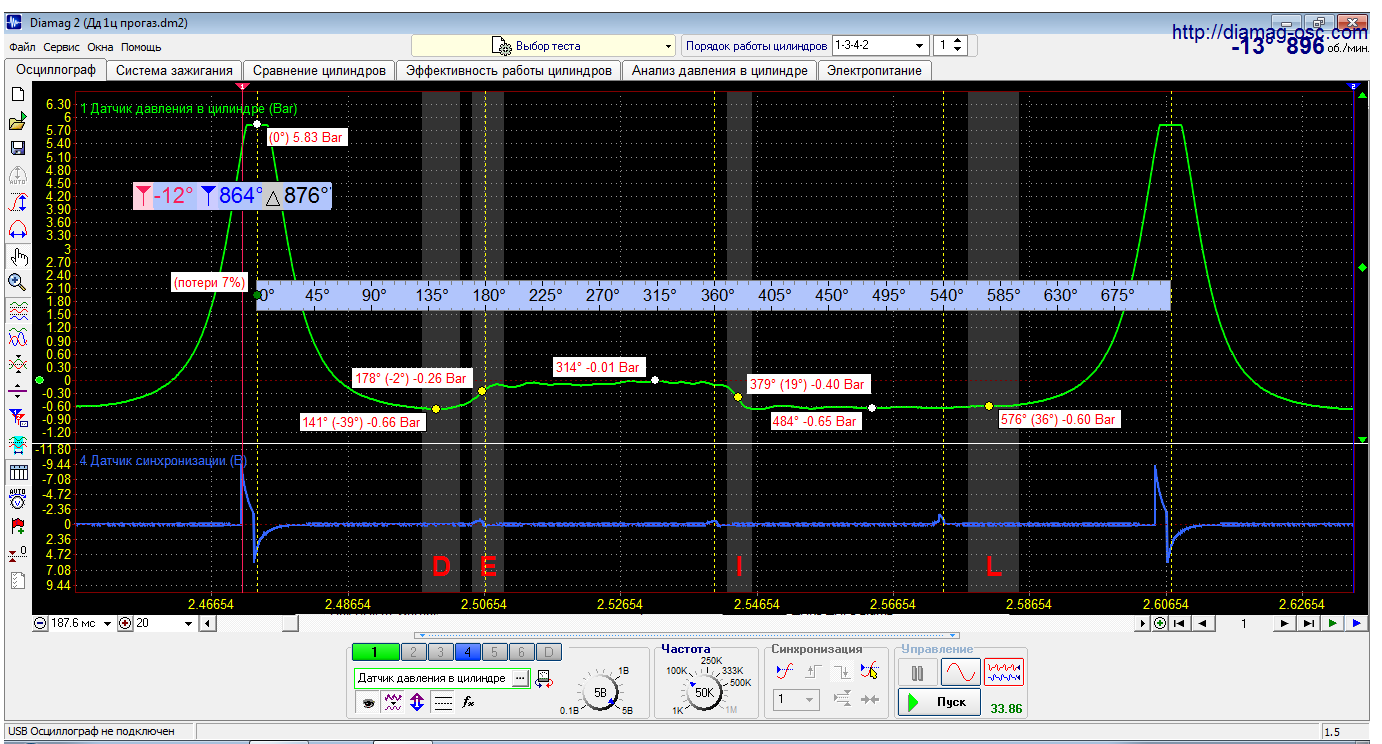Image resolution: width=1382 pixels, height=744 pixels.
Task: Jump to last frame button
Action: coord(1308,623)
